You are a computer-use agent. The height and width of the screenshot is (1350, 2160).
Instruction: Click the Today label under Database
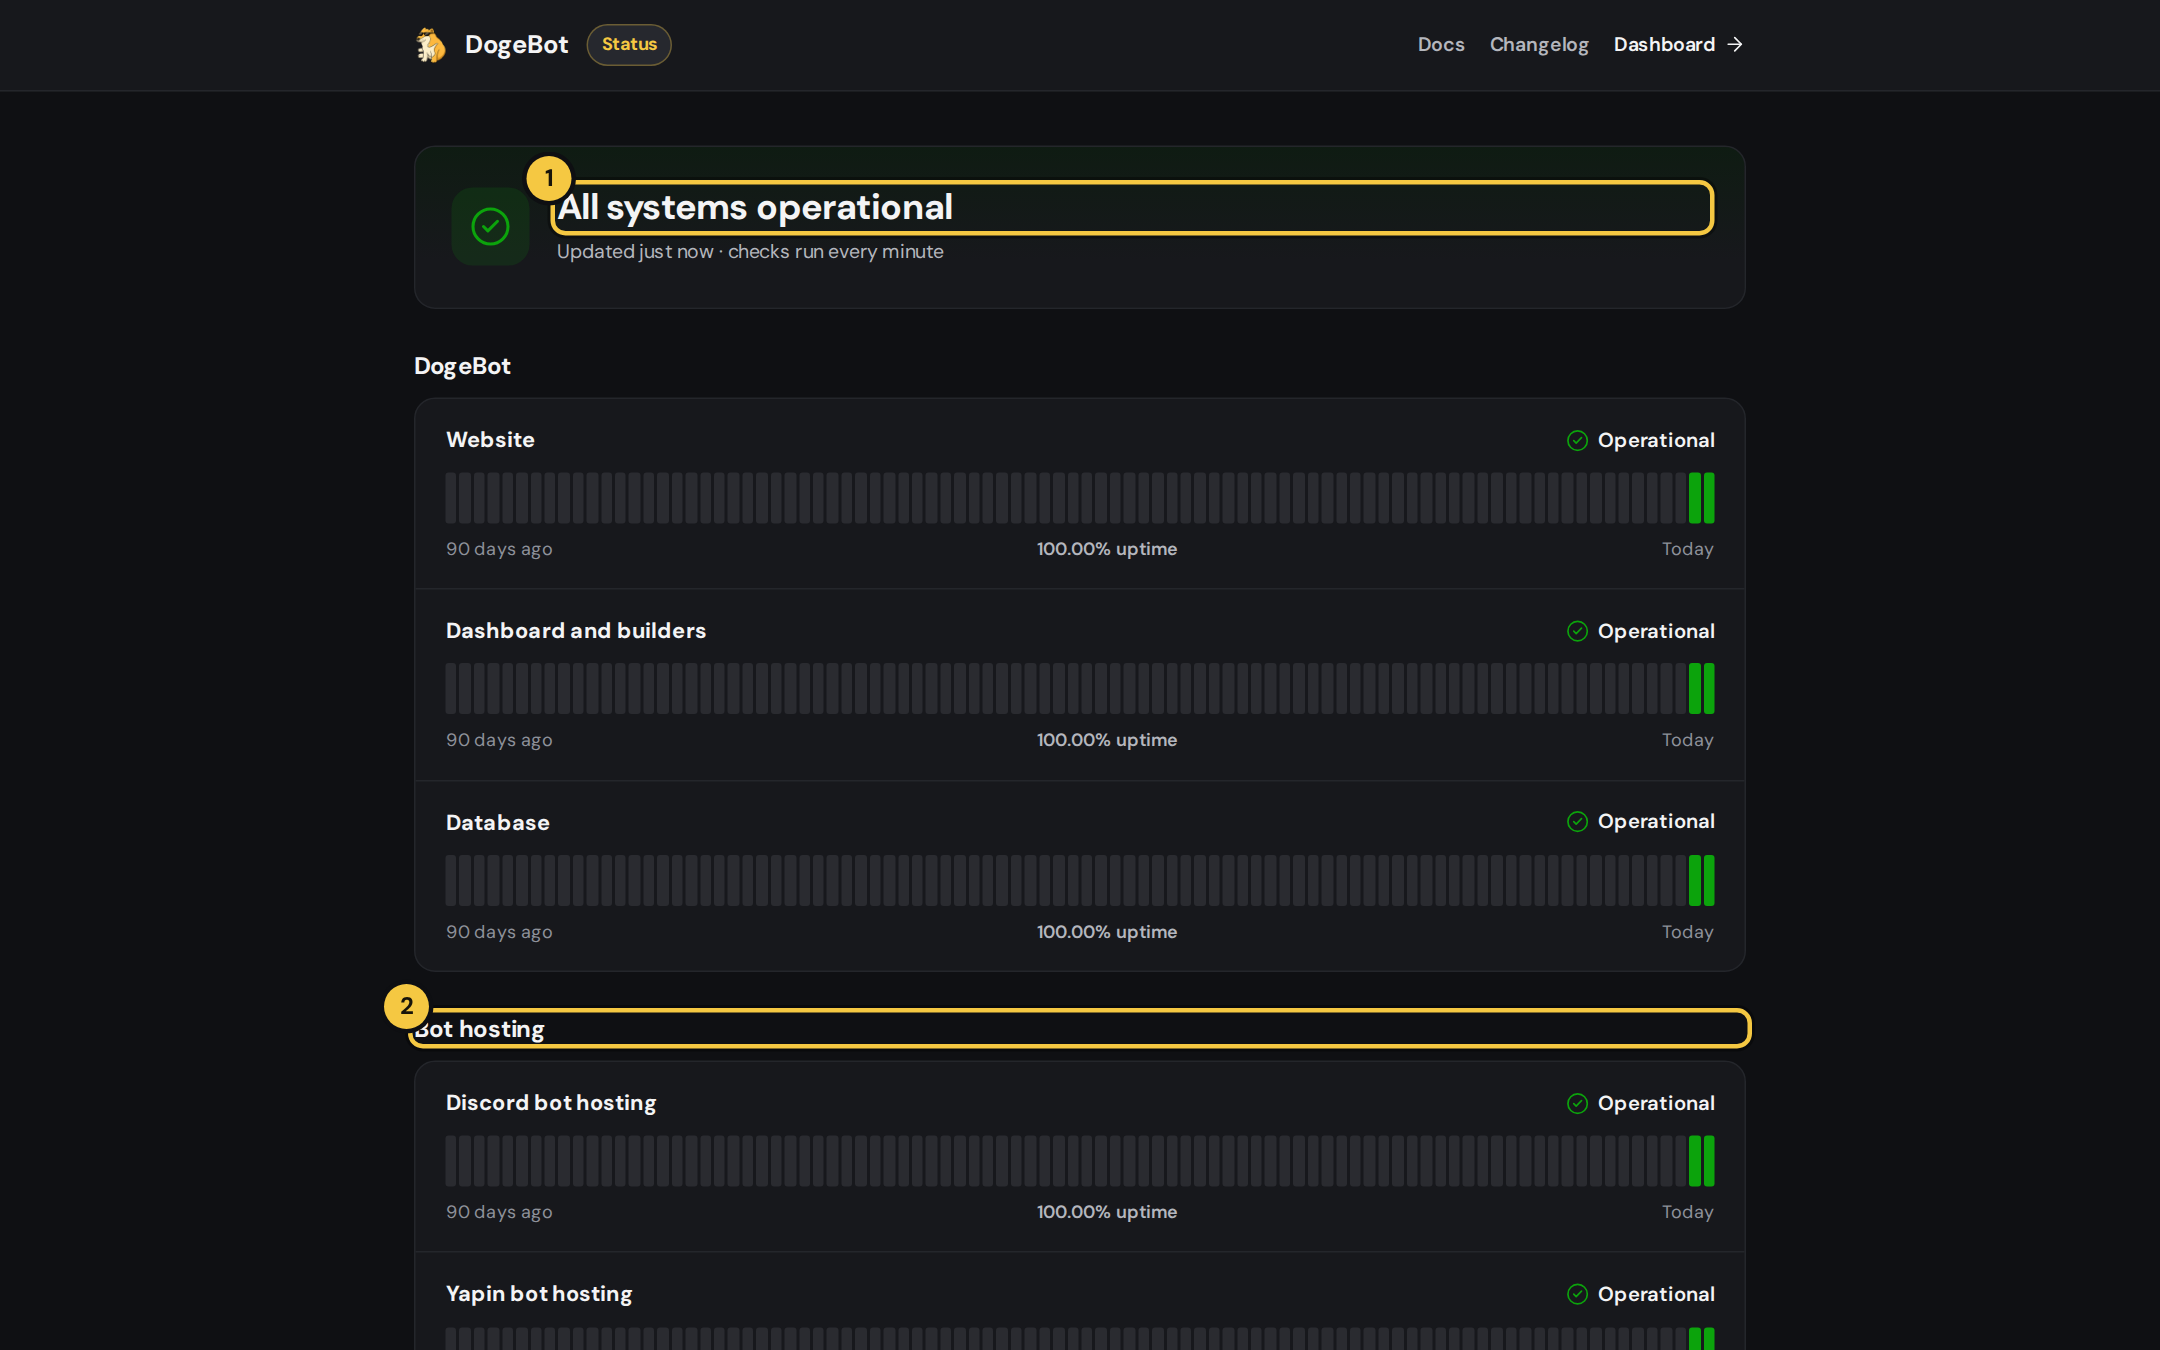[1688, 932]
